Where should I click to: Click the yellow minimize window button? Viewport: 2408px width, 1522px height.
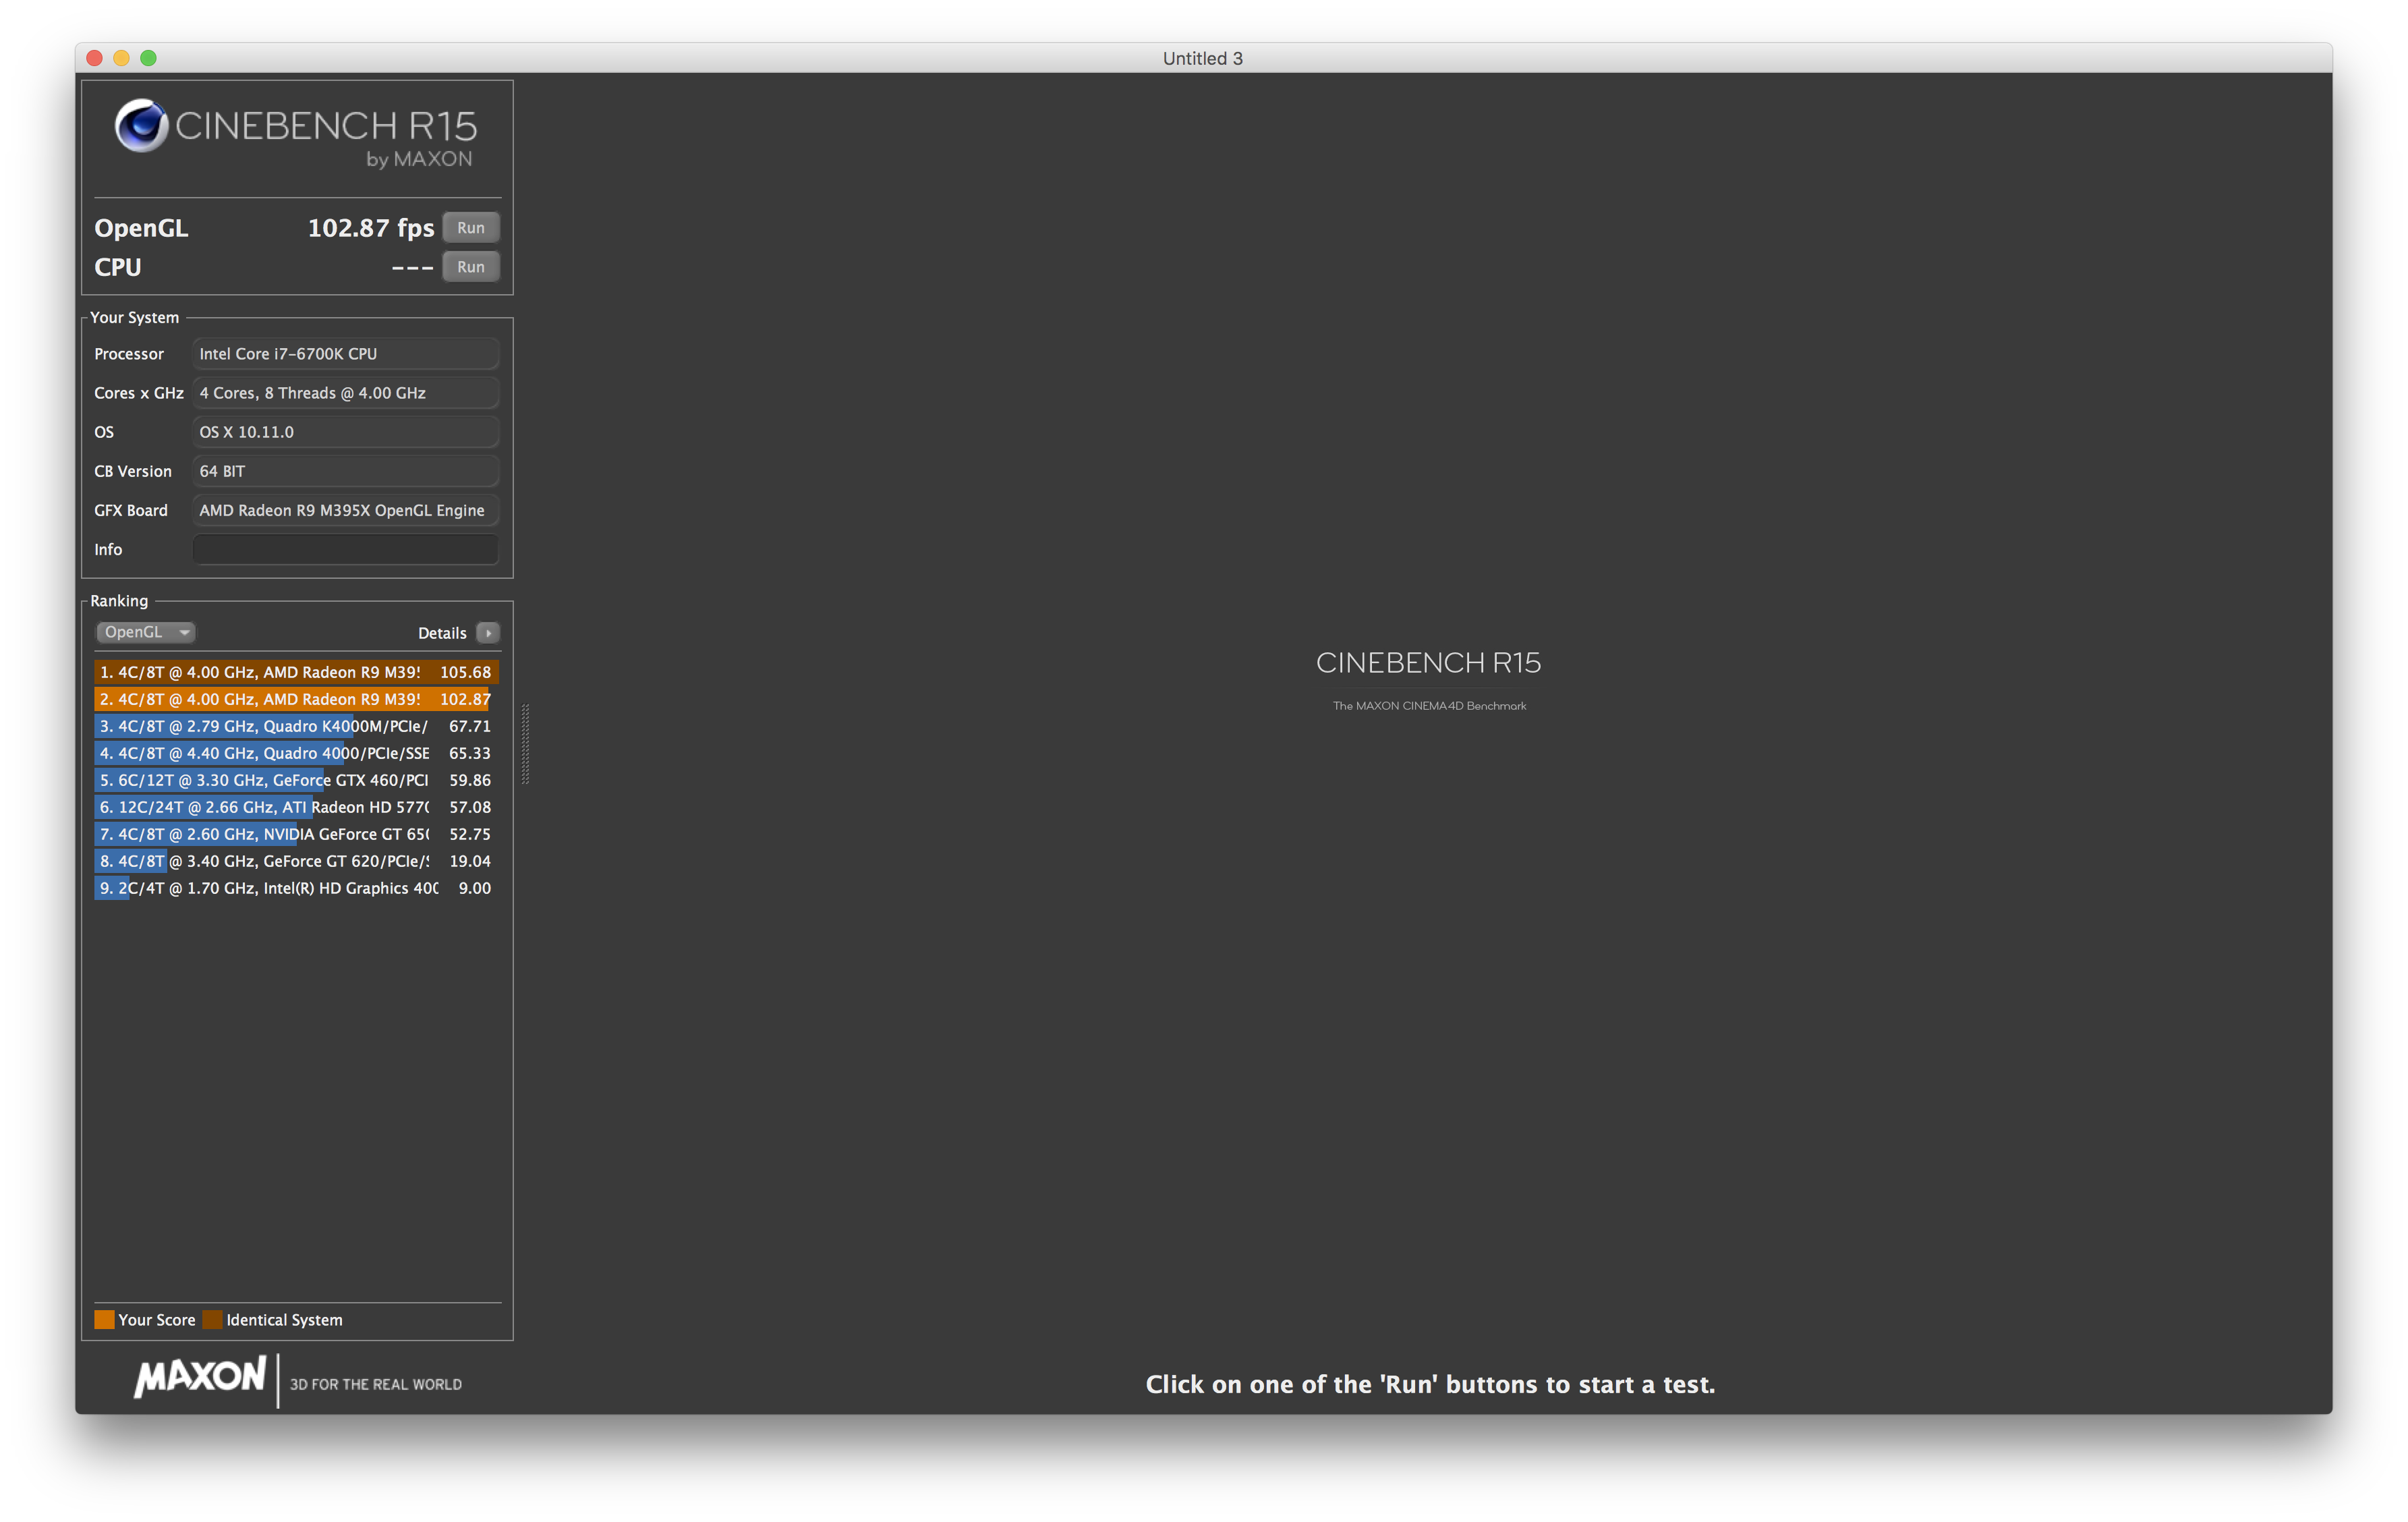tap(122, 58)
